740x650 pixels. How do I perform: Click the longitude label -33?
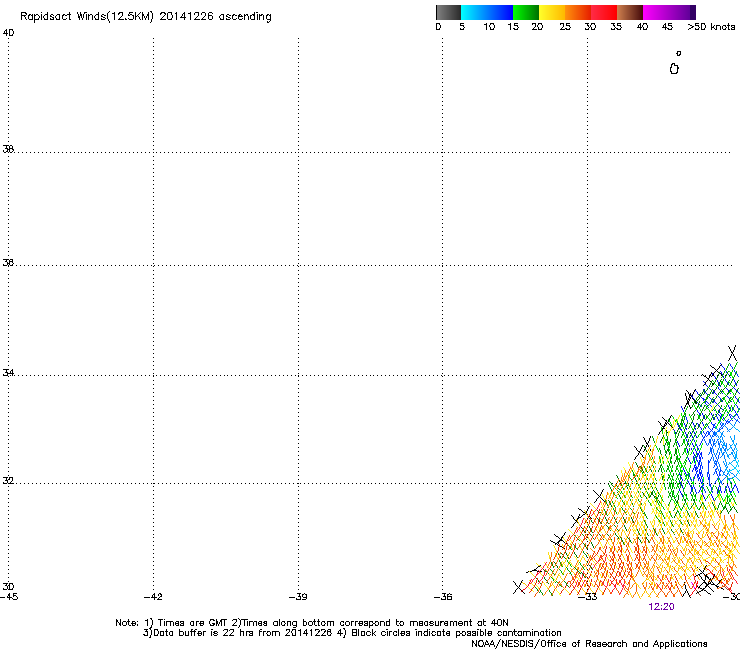tap(588, 597)
